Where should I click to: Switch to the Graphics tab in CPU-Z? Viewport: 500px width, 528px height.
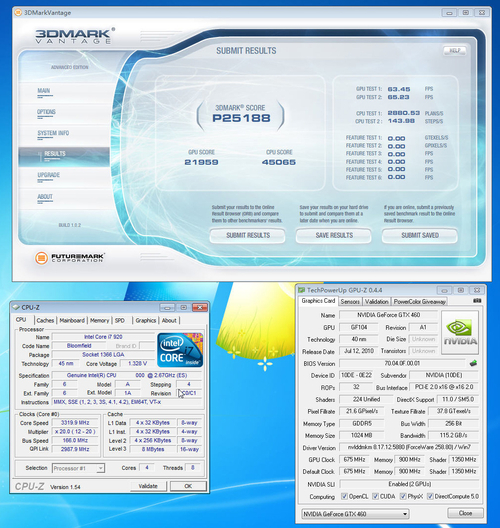[x=145, y=320]
